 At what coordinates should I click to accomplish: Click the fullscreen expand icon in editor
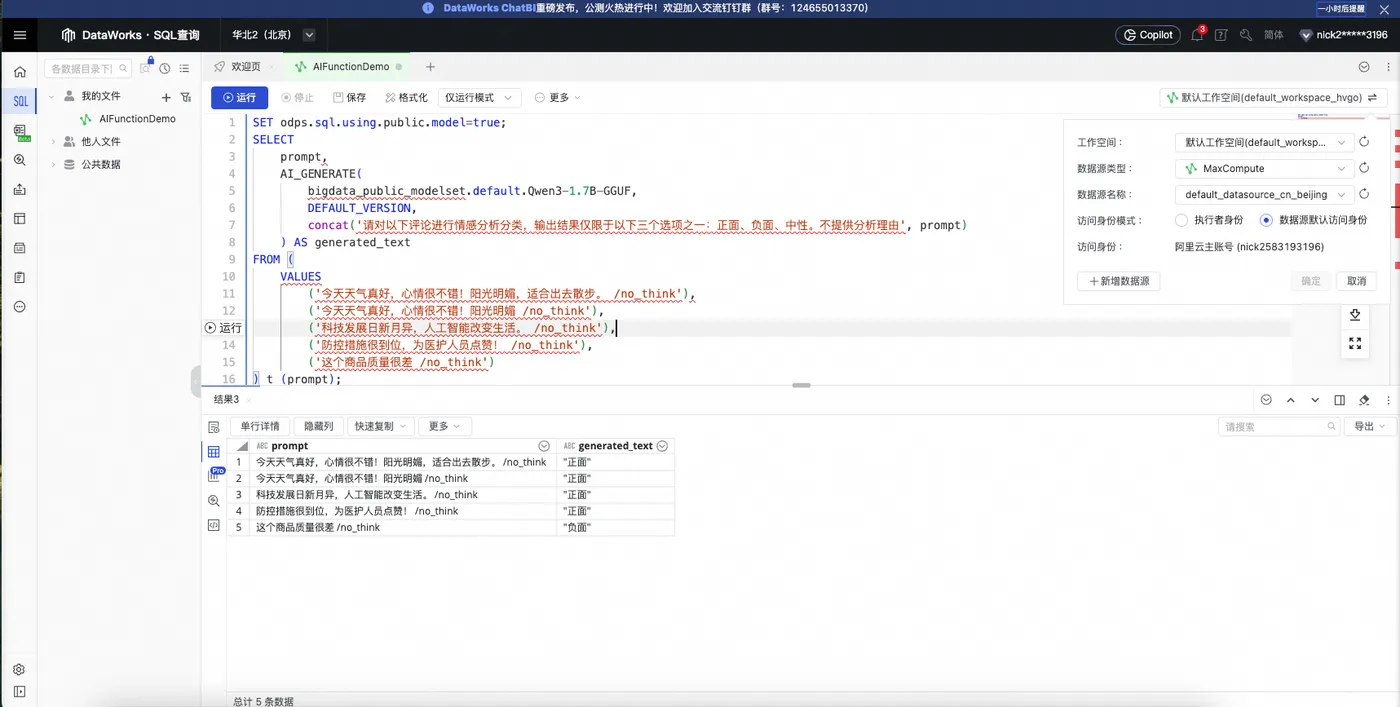point(1355,343)
